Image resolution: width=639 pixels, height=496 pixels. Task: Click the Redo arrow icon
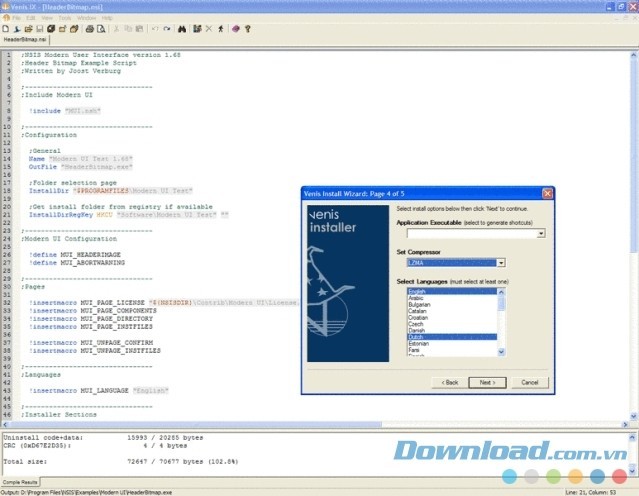coord(167,29)
